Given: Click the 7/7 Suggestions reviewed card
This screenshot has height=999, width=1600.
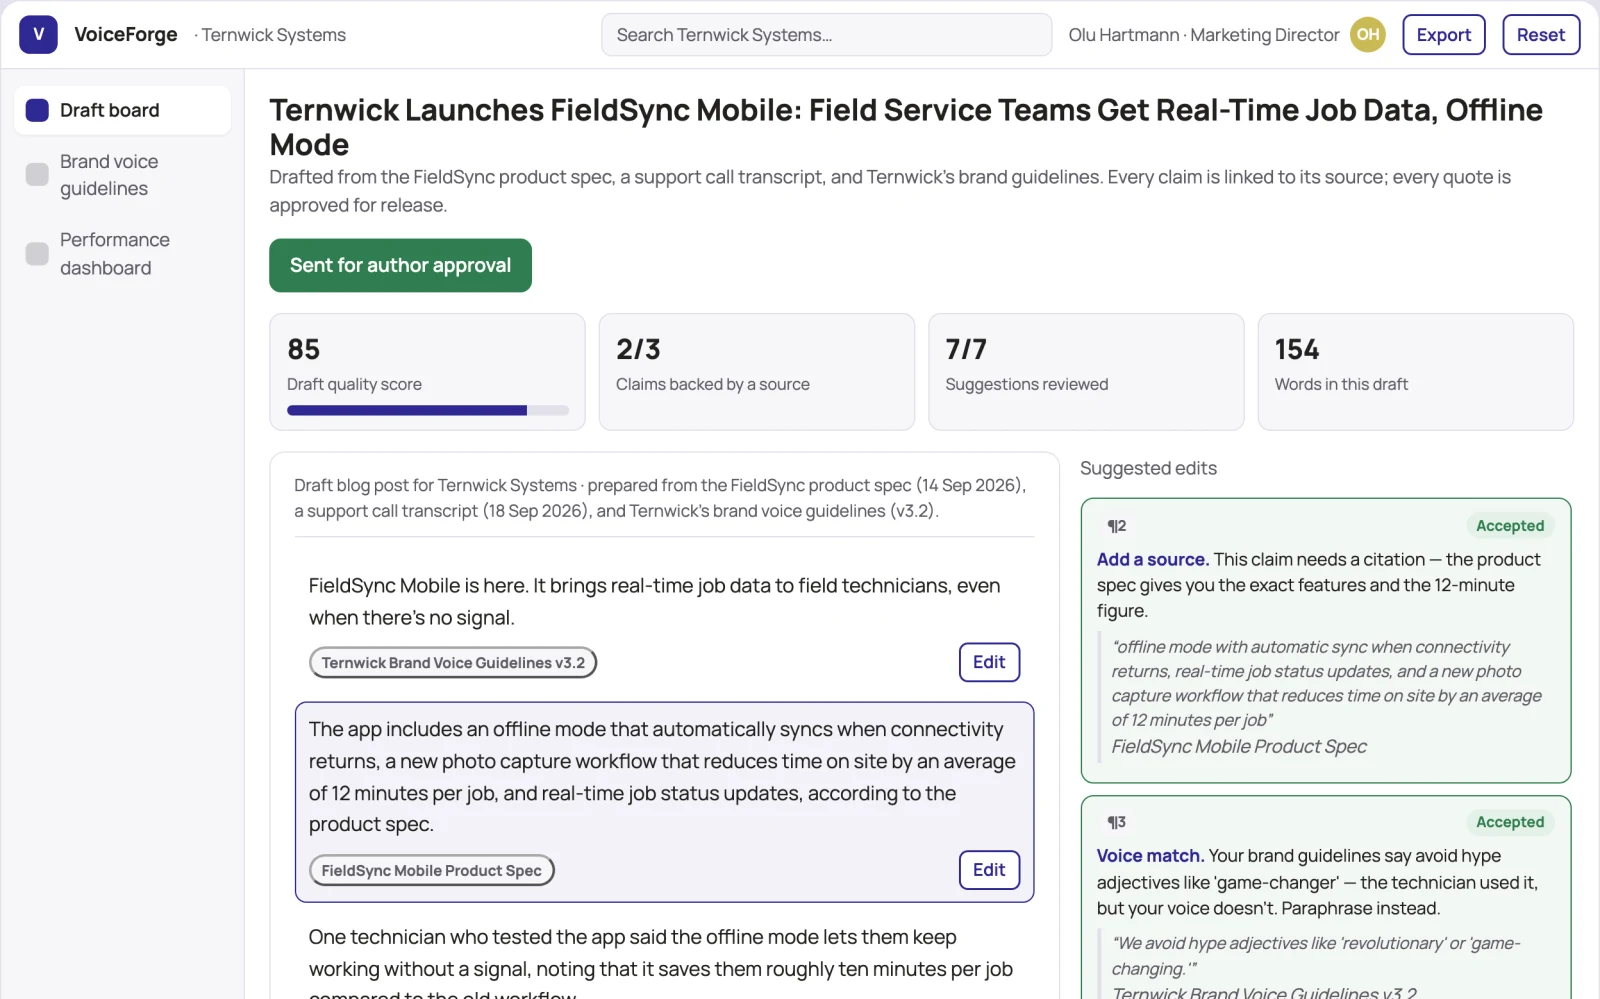Looking at the screenshot, I should (x=1086, y=372).
